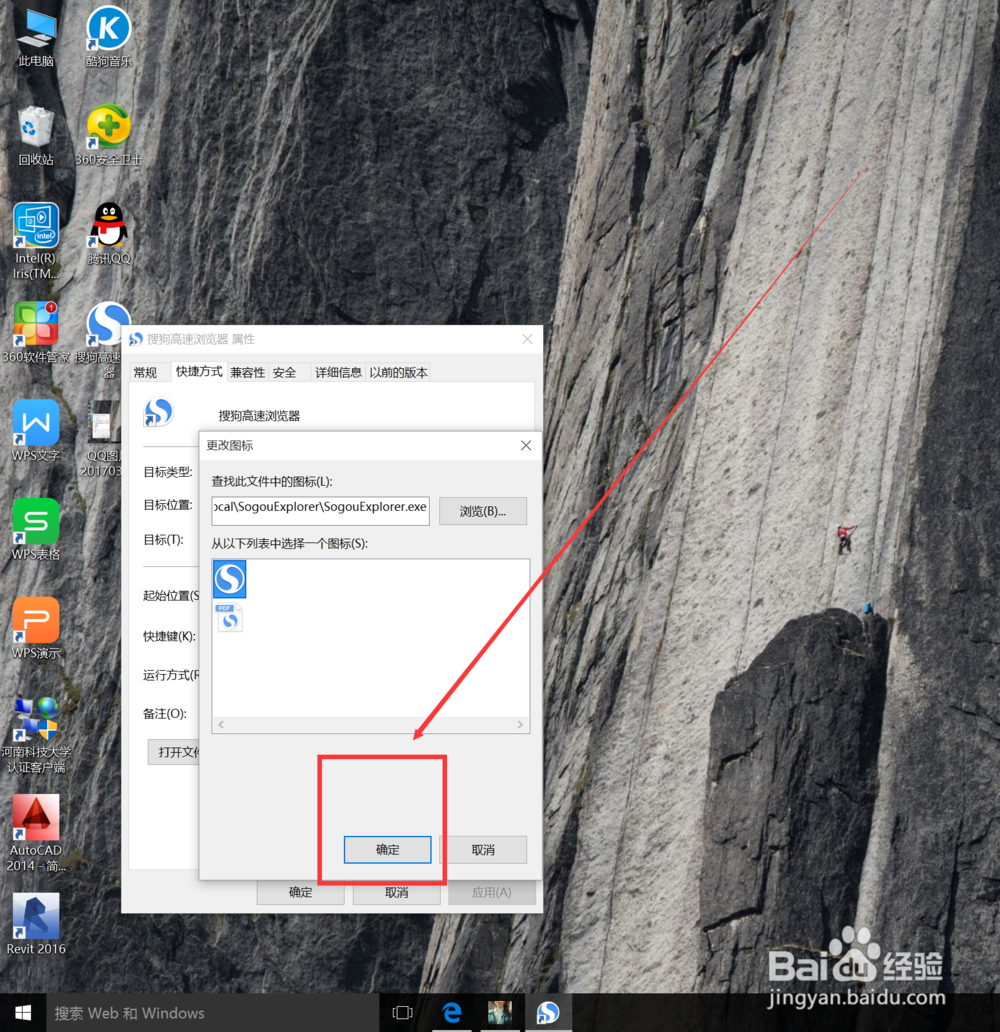Viewport: 1000px width, 1032px height.
Task: Open Task View on the taskbar
Action: point(402,1013)
